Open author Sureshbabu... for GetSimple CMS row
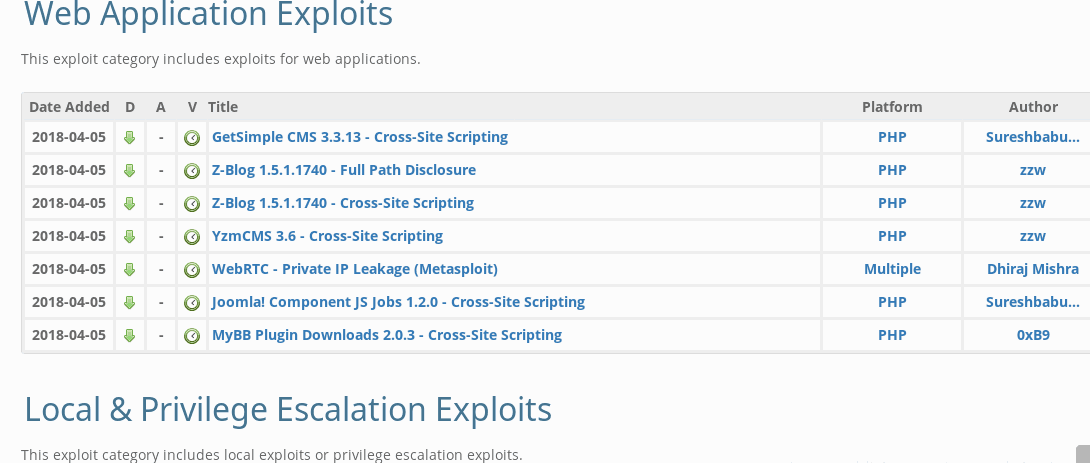The width and height of the screenshot is (1090, 463). (1032, 137)
